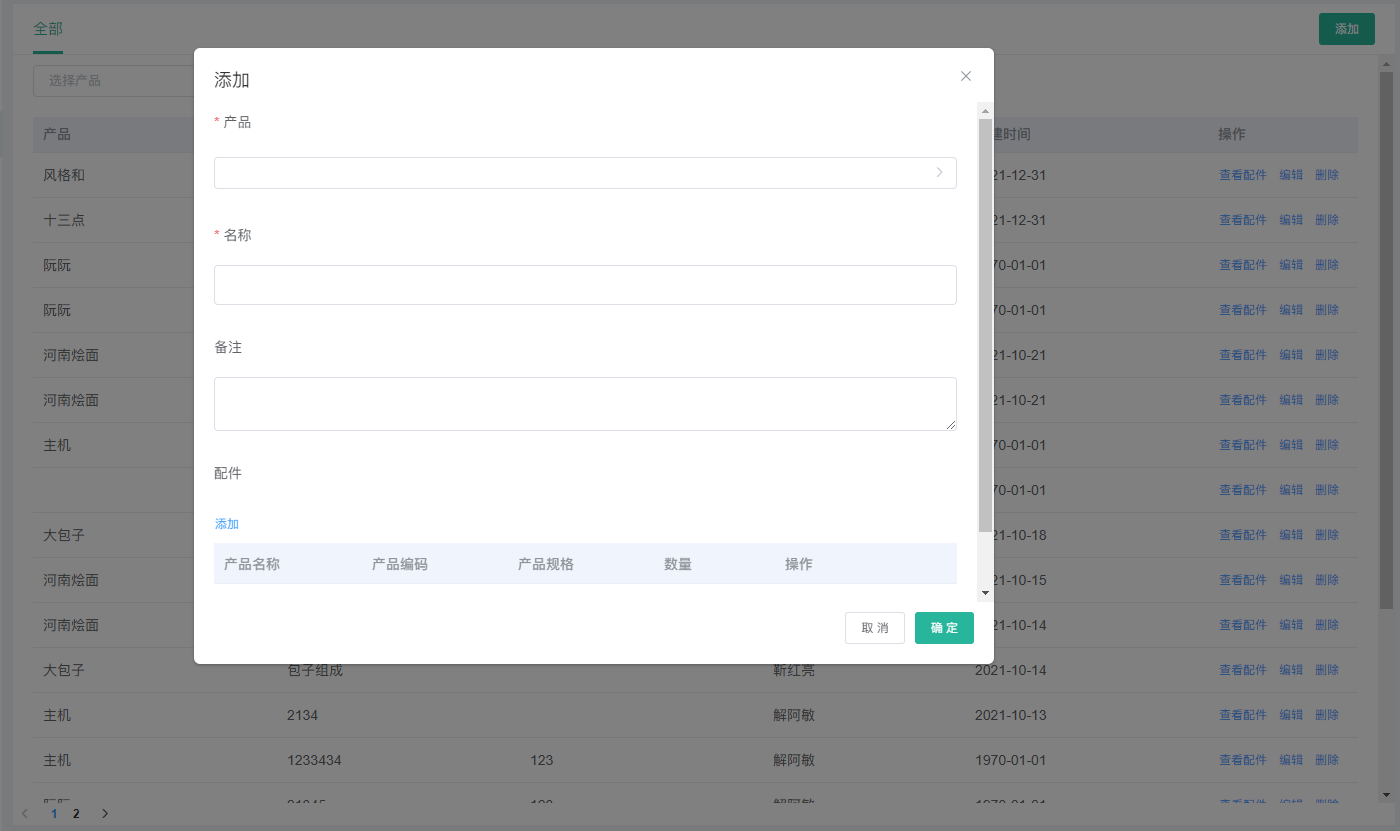Focus the 备注 textarea

coord(585,404)
